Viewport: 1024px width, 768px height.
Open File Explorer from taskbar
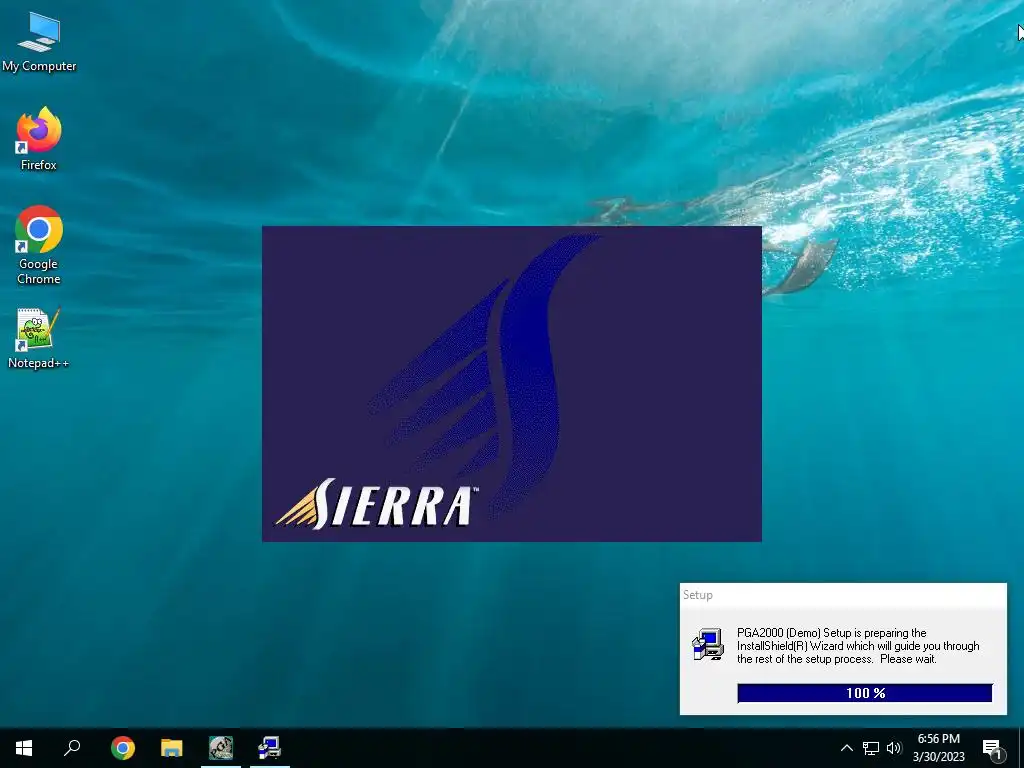(172, 748)
